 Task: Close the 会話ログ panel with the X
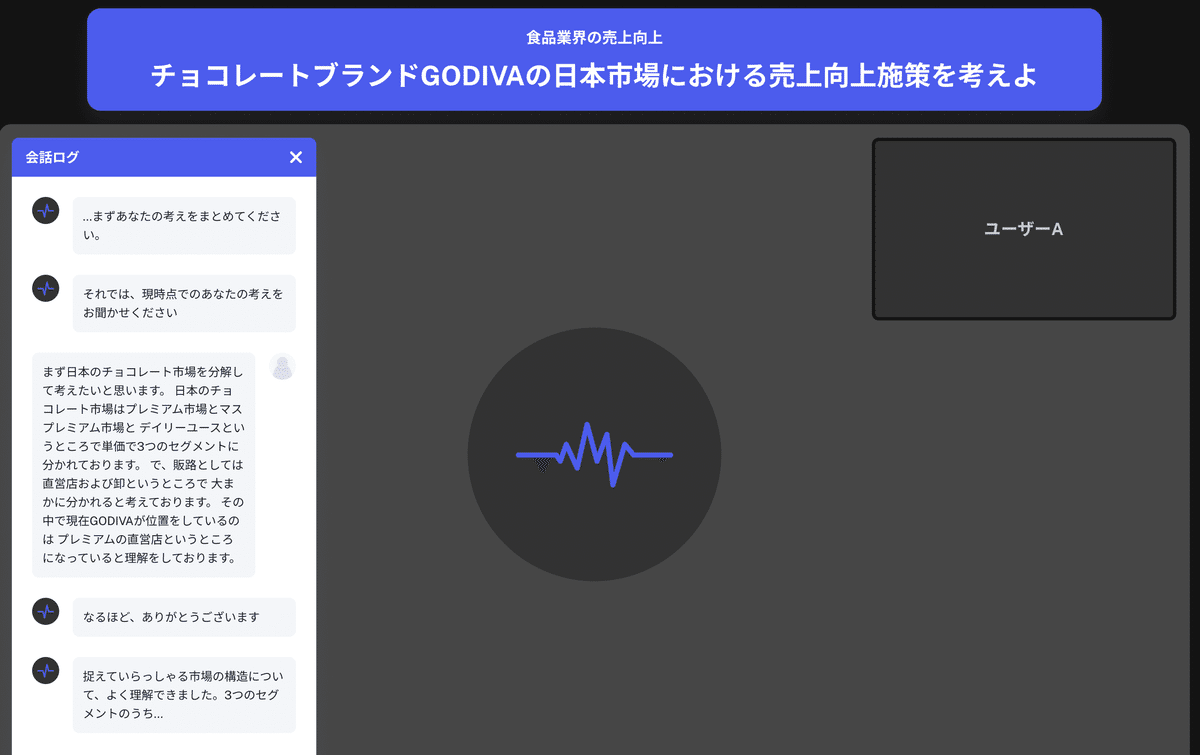[295, 157]
